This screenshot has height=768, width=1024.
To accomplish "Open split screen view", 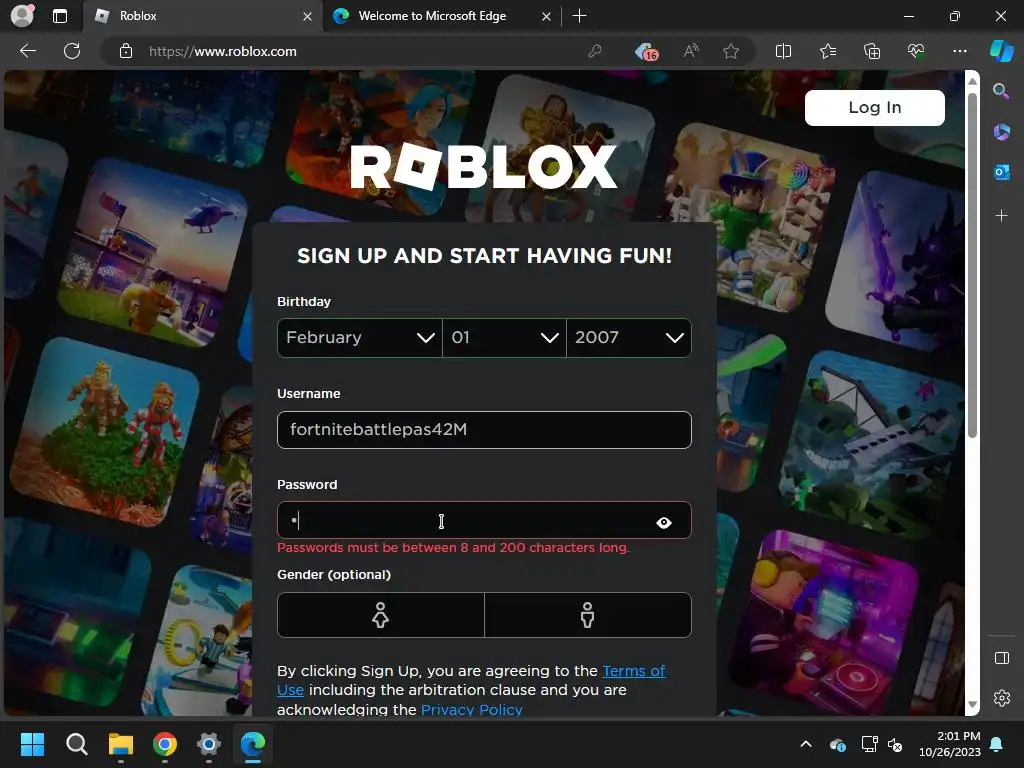I will pyautogui.click(x=783, y=51).
